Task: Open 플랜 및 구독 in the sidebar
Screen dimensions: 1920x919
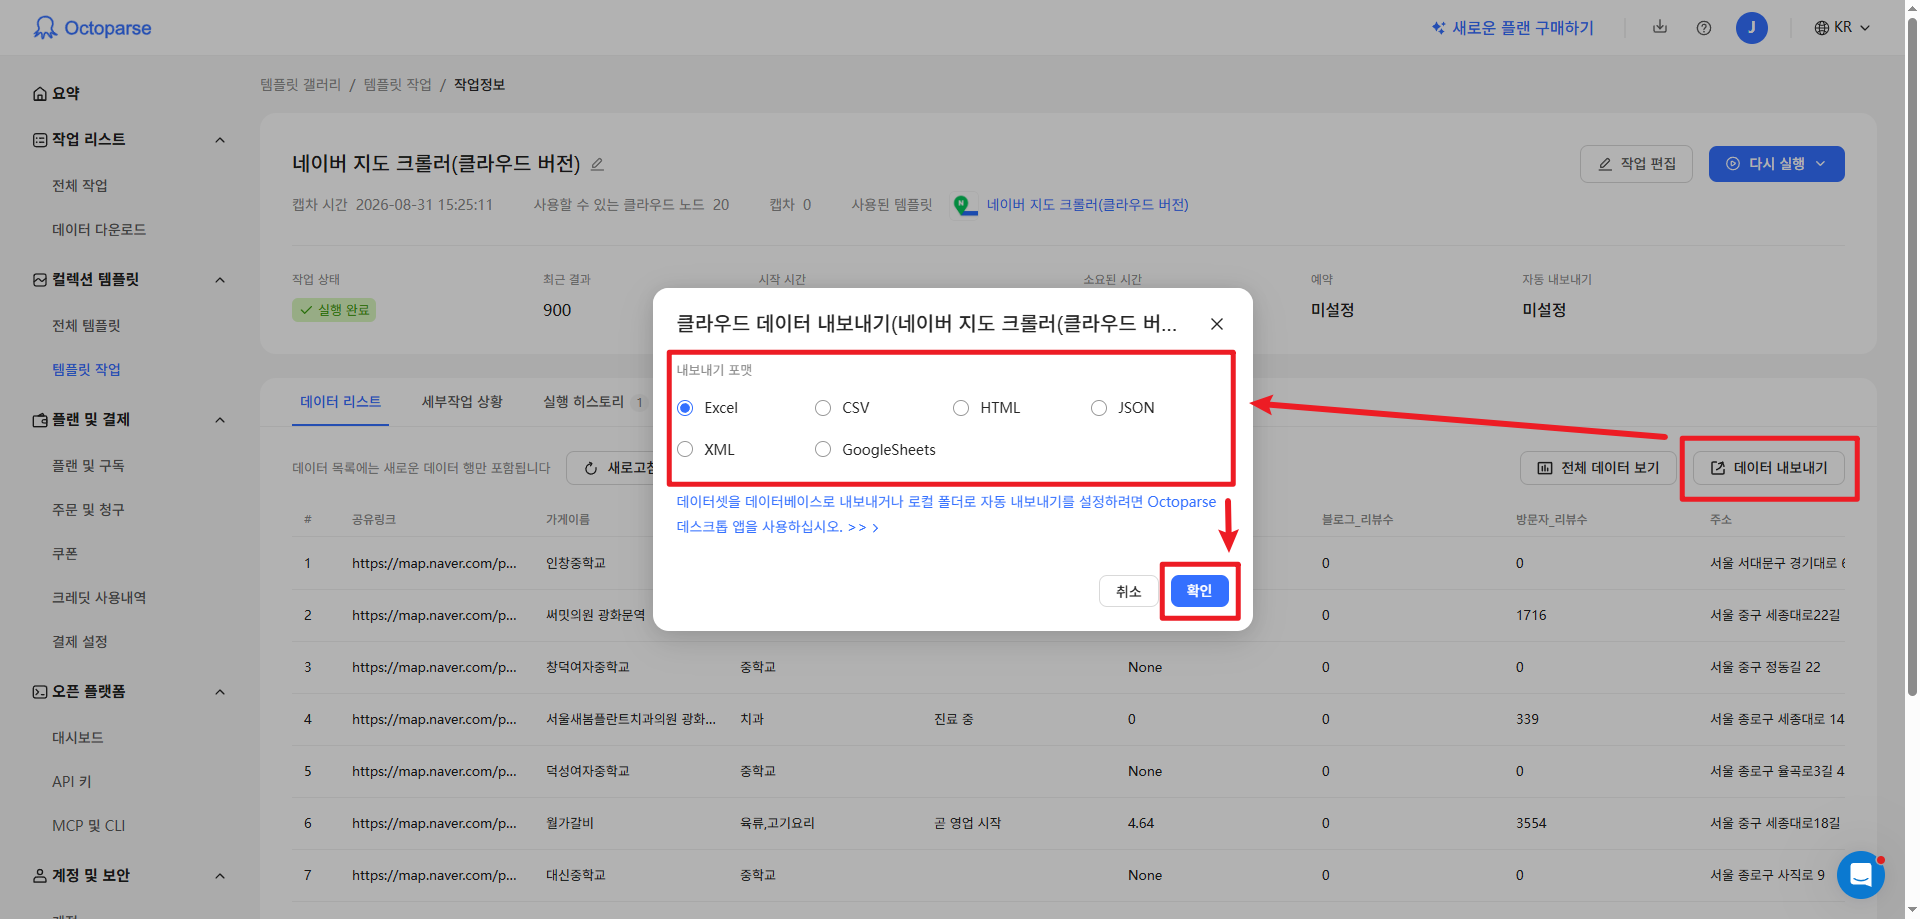Action: (88, 466)
